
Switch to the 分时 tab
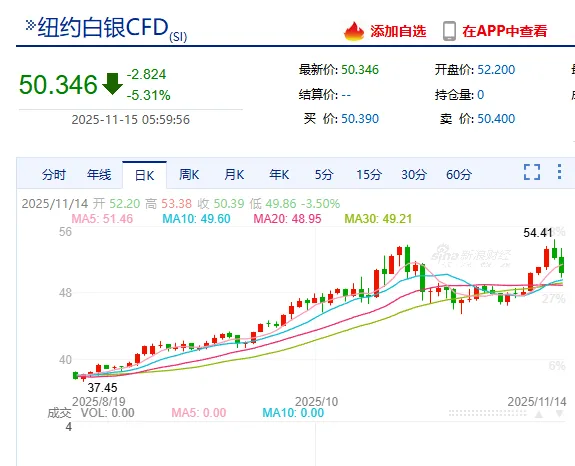(x=54, y=175)
